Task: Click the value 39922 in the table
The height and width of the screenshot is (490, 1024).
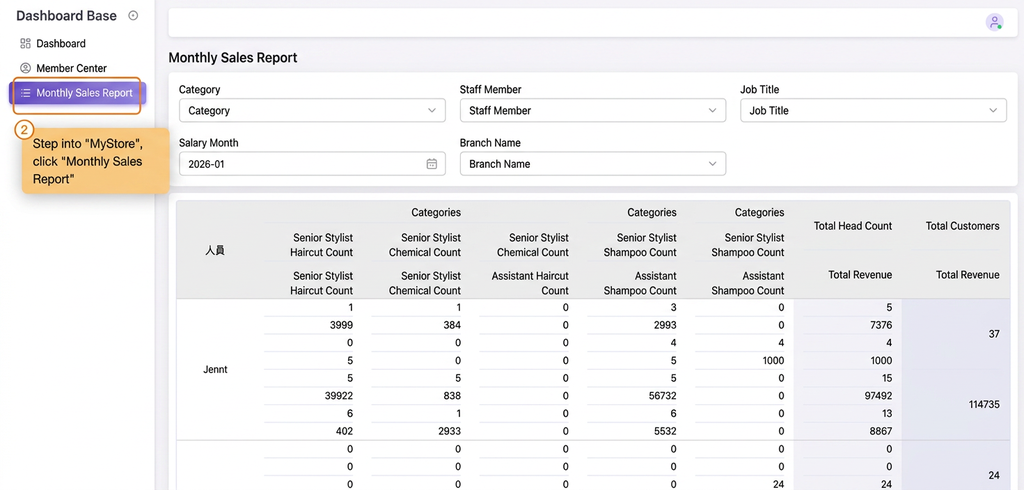Action: pyautogui.click(x=338, y=395)
